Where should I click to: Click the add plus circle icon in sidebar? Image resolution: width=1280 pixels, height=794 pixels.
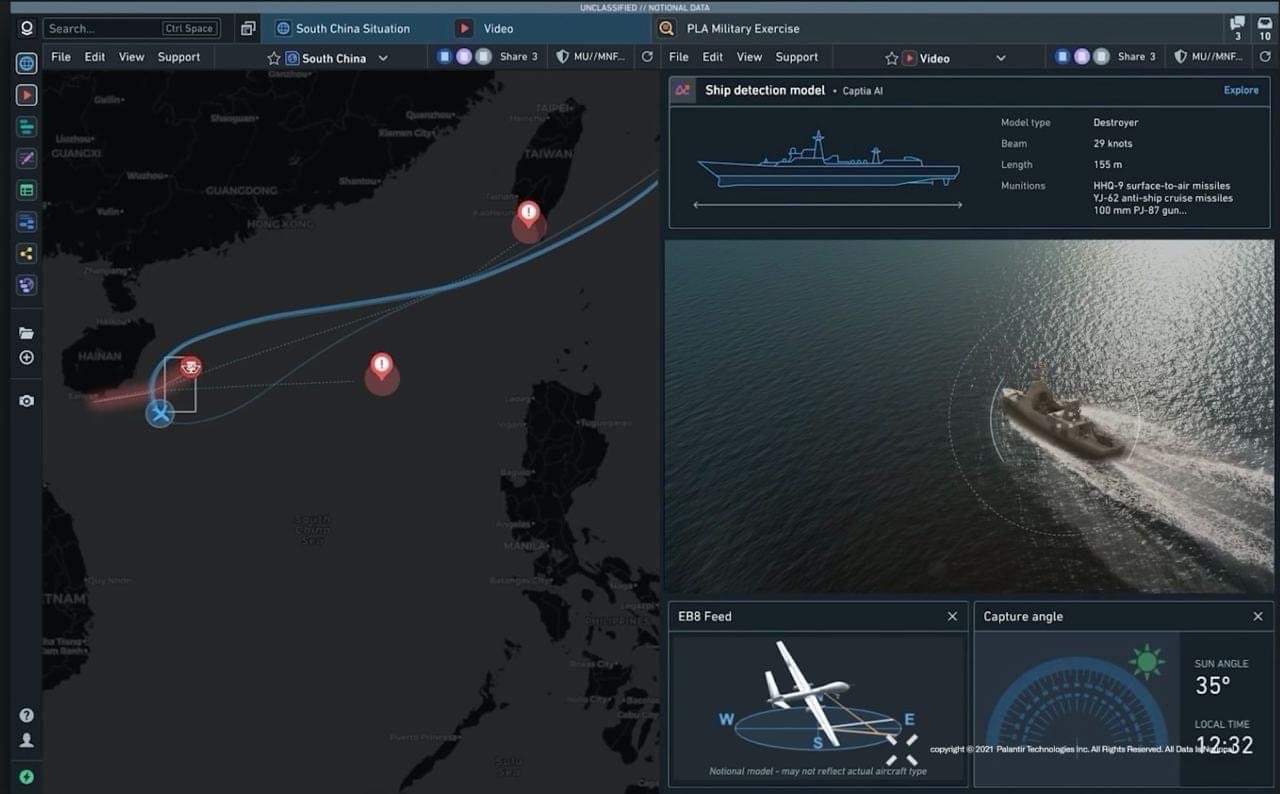pyautogui.click(x=27, y=358)
